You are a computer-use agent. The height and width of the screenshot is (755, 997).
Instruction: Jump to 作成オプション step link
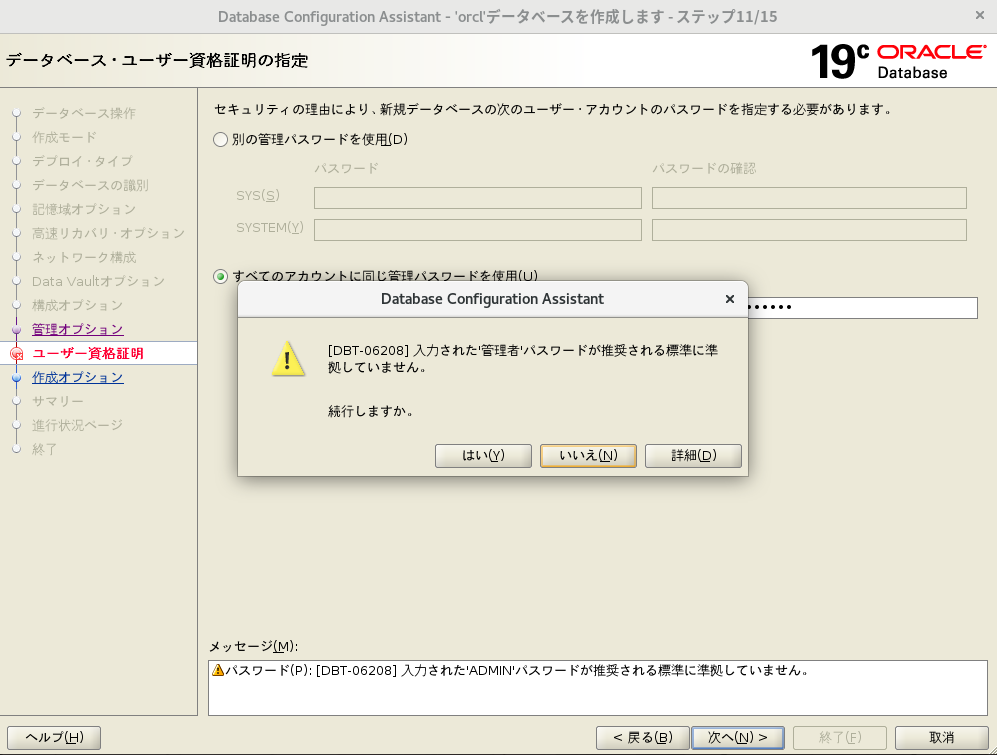pyautogui.click(x=77, y=377)
